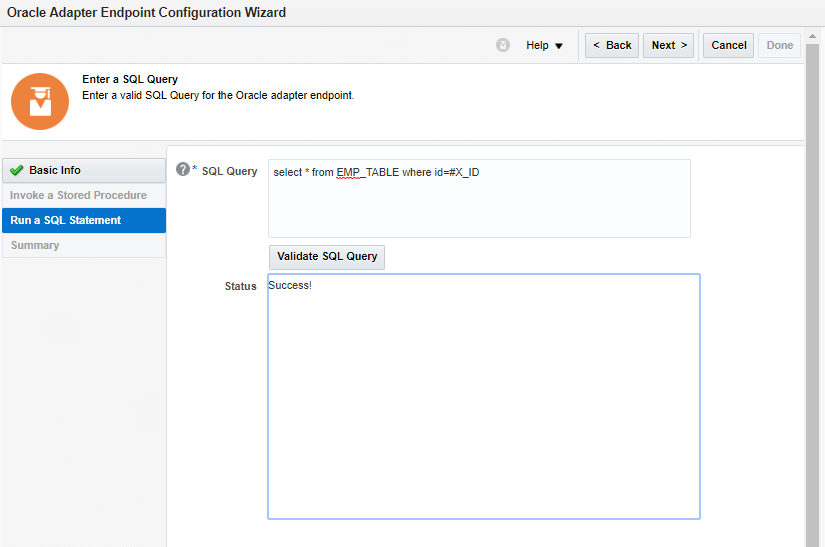825x547 pixels.
Task: Click the disabled Done button
Action: 780,45
